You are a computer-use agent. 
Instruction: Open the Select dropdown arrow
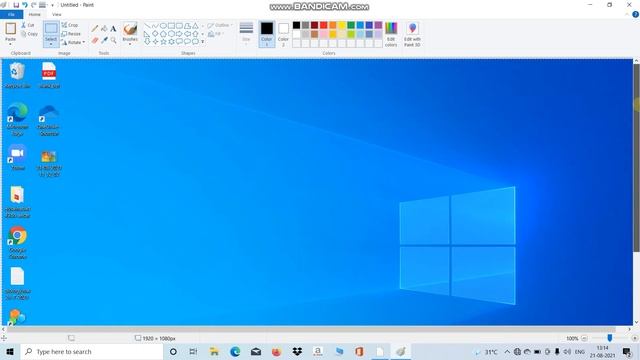[51, 44]
